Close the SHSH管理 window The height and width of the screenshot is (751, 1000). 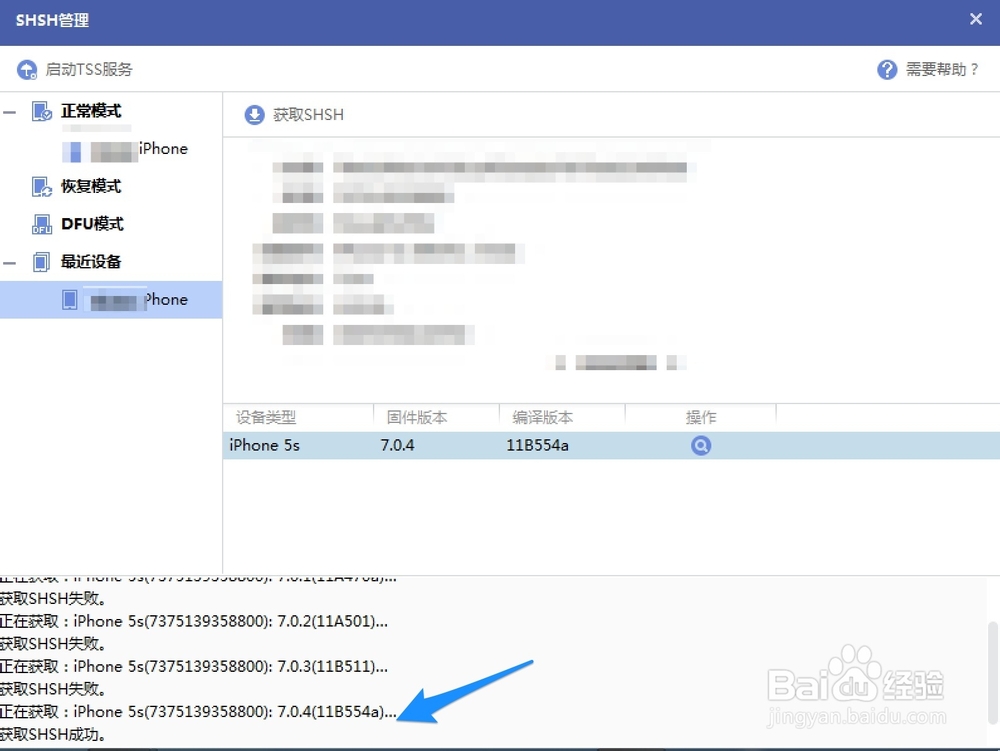pos(976,19)
